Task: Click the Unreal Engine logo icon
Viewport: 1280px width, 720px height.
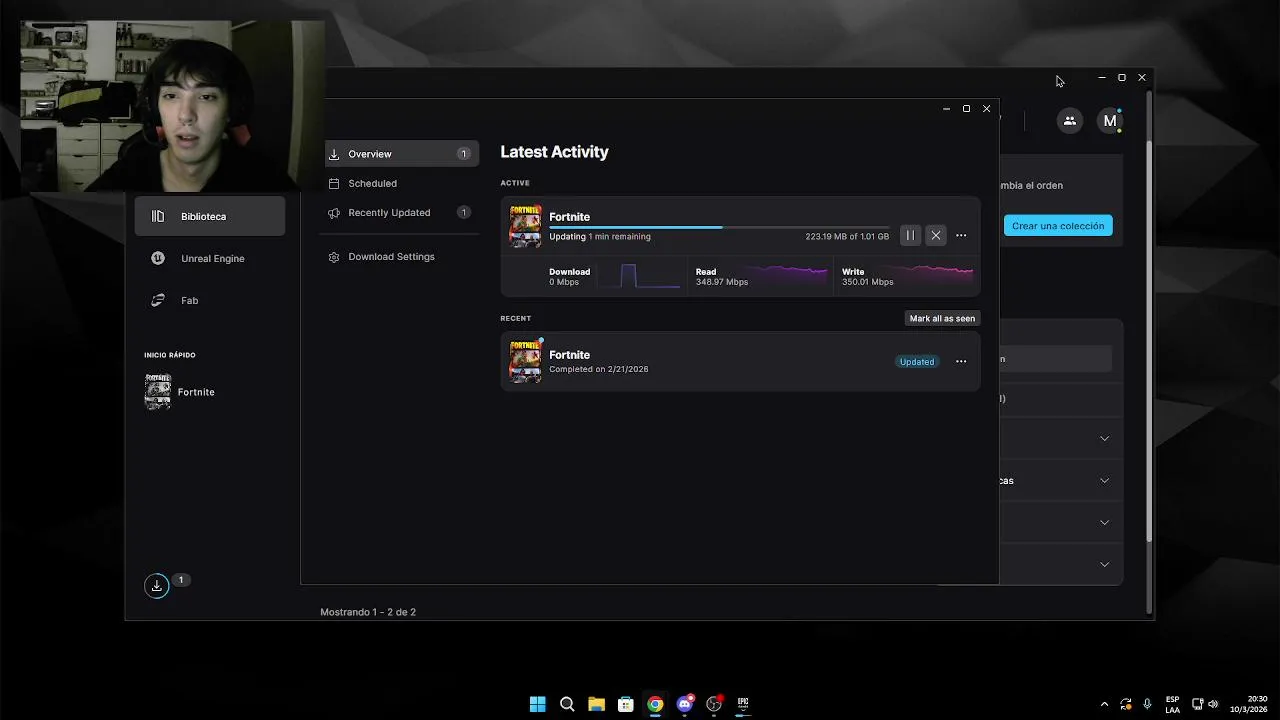Action: [158, 258]
